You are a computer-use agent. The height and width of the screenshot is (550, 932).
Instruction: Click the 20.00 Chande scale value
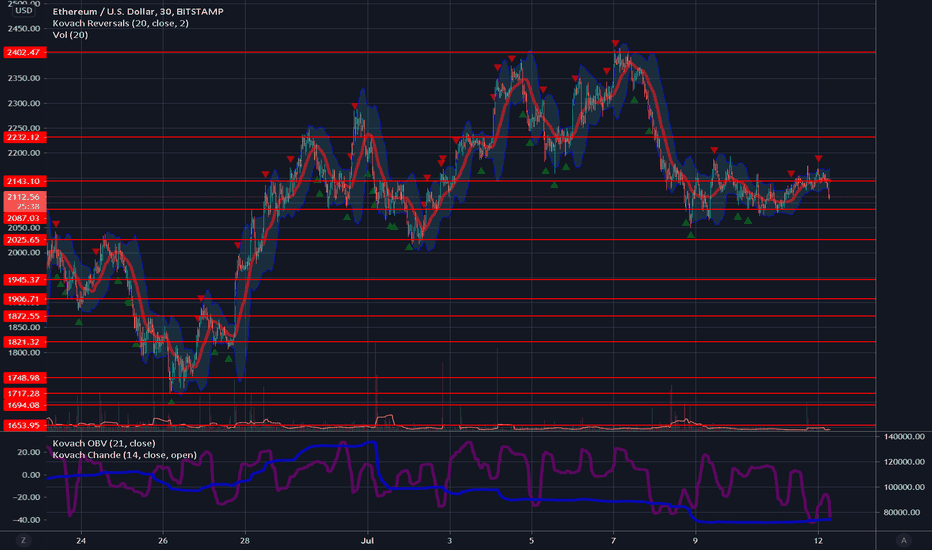[29, 452]
